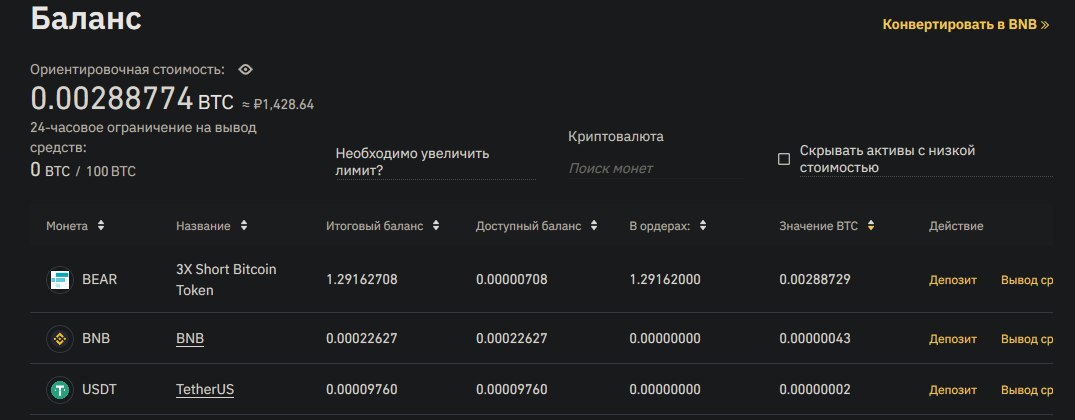
Task: Click the Действие column header
Action: [x=956, y=225]
